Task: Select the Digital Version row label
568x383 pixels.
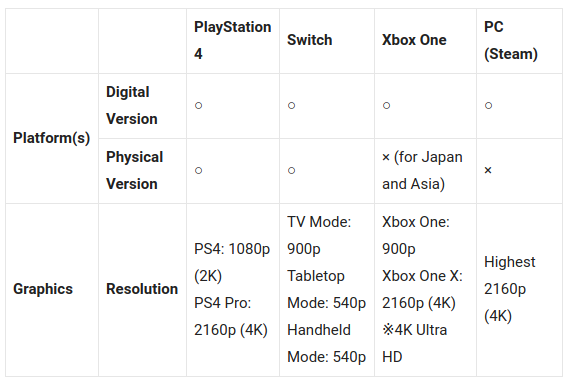Action: (131, 105)
